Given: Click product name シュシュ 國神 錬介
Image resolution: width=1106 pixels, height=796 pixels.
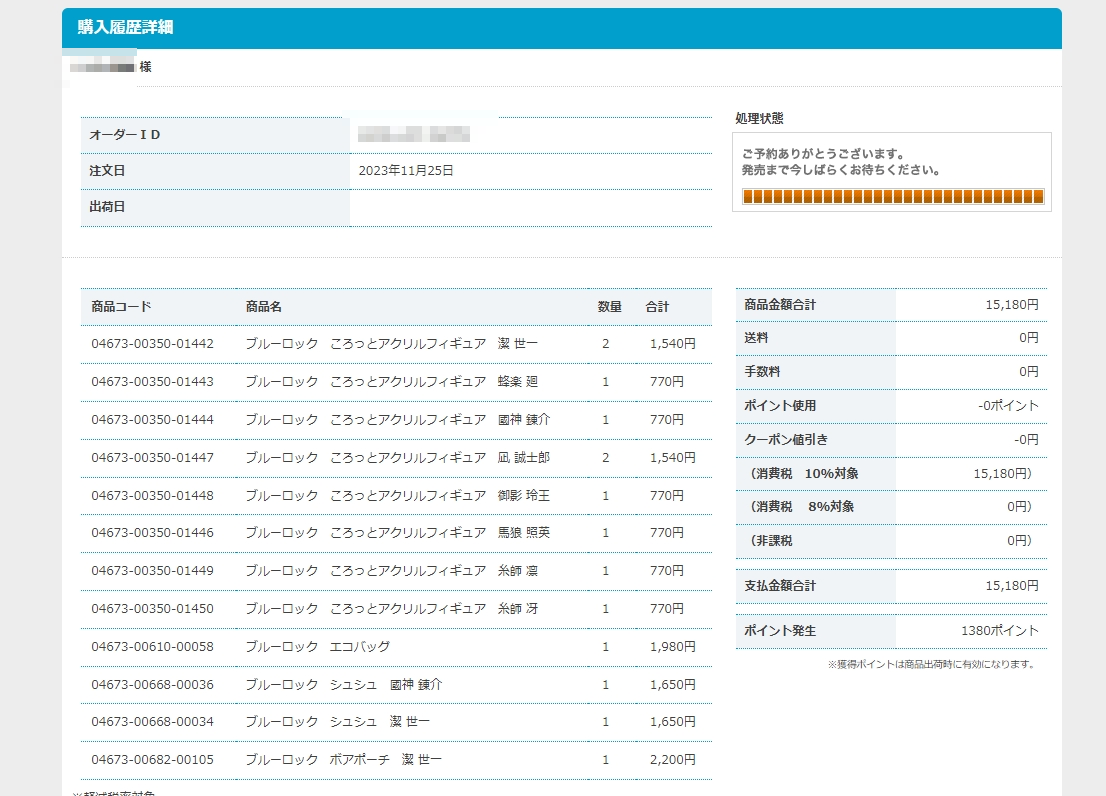Looking at the screenshot, I should (x=386, y=685).
